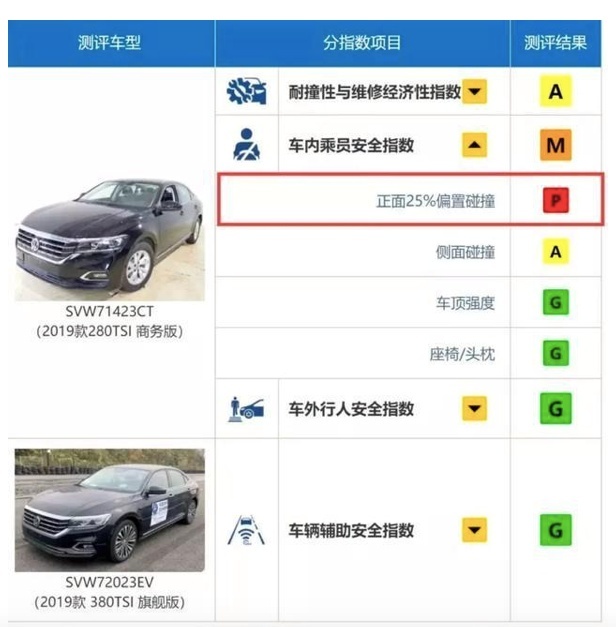Click the pedestrian safety icon
Viewport: 616px width, 627px height.
pyautogui.click(x=246, y=409)
